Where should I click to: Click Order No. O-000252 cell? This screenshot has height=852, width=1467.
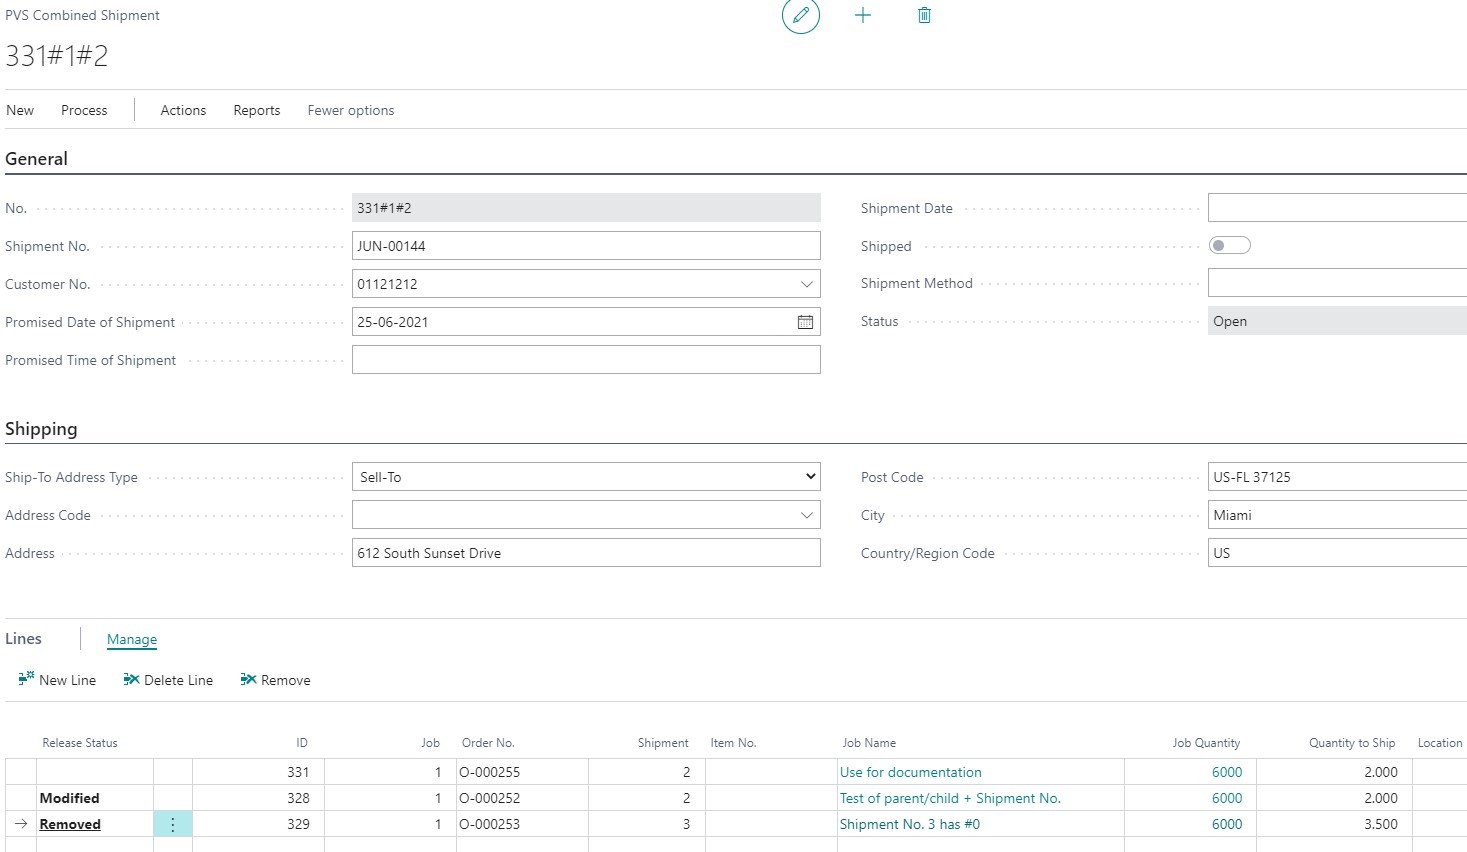[x=522, y=798]
